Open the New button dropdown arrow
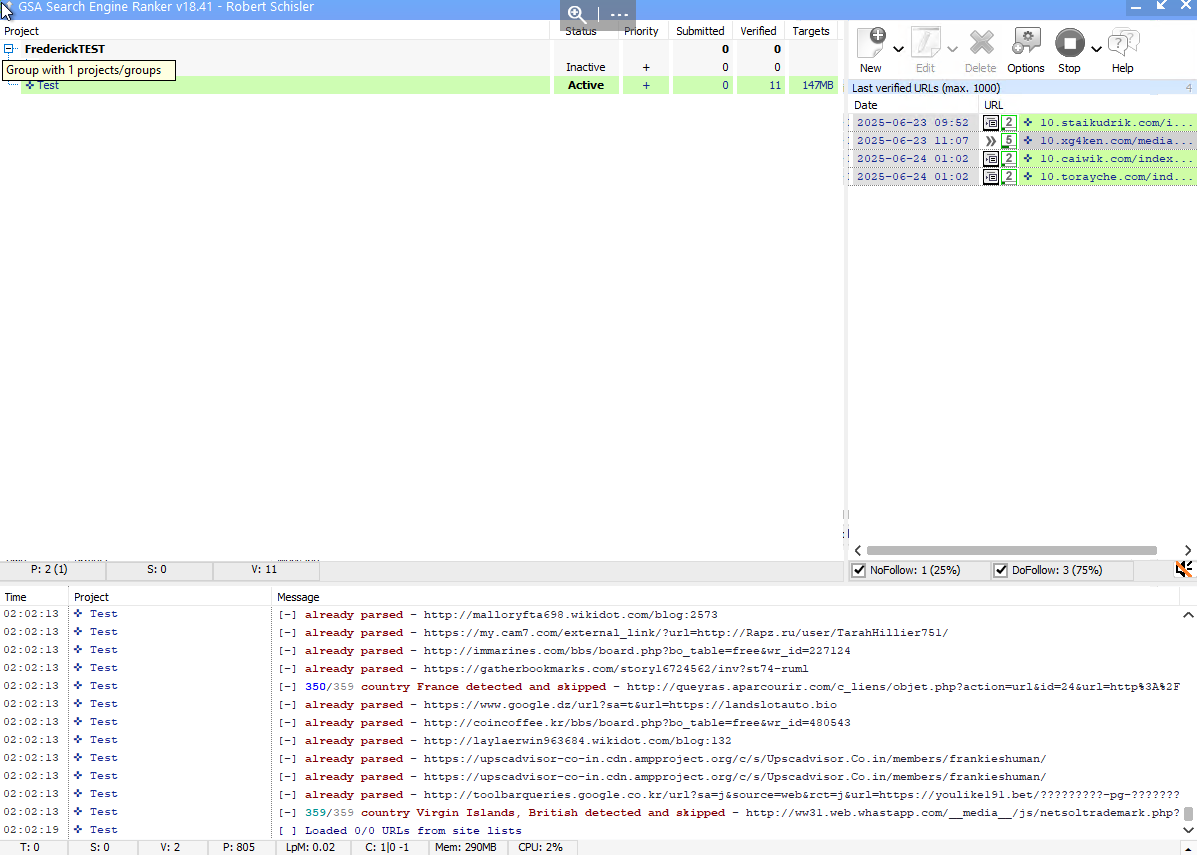This screenshot has height=855, width=1197. 899,49
